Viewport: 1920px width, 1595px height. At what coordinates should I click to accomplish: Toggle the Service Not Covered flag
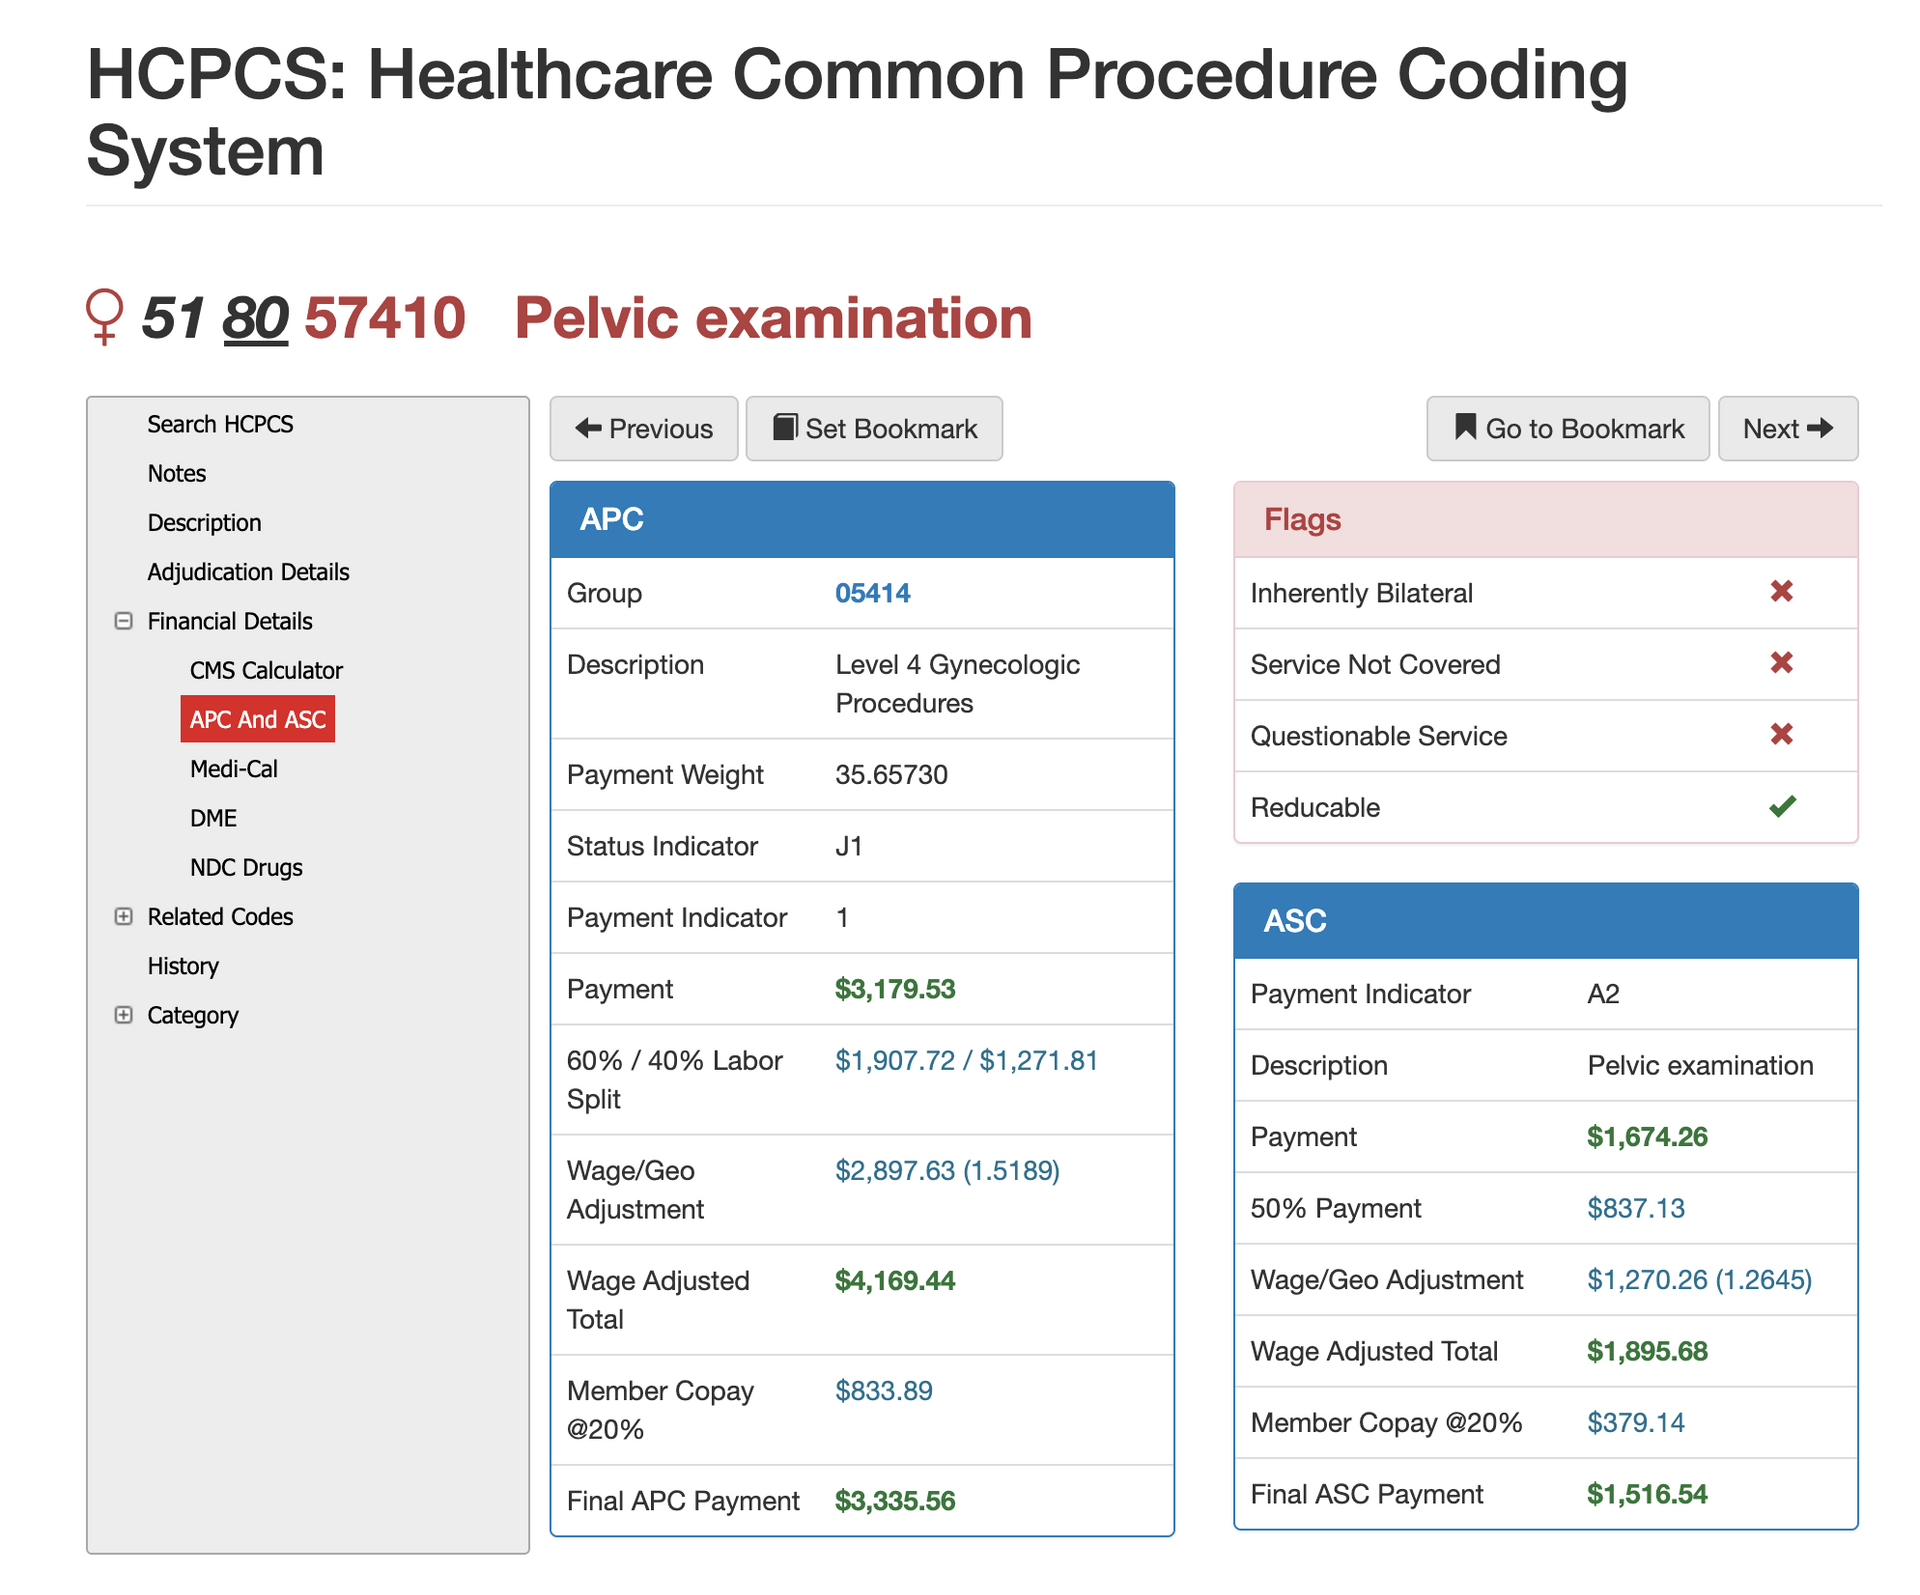[x=1781, y=664]
